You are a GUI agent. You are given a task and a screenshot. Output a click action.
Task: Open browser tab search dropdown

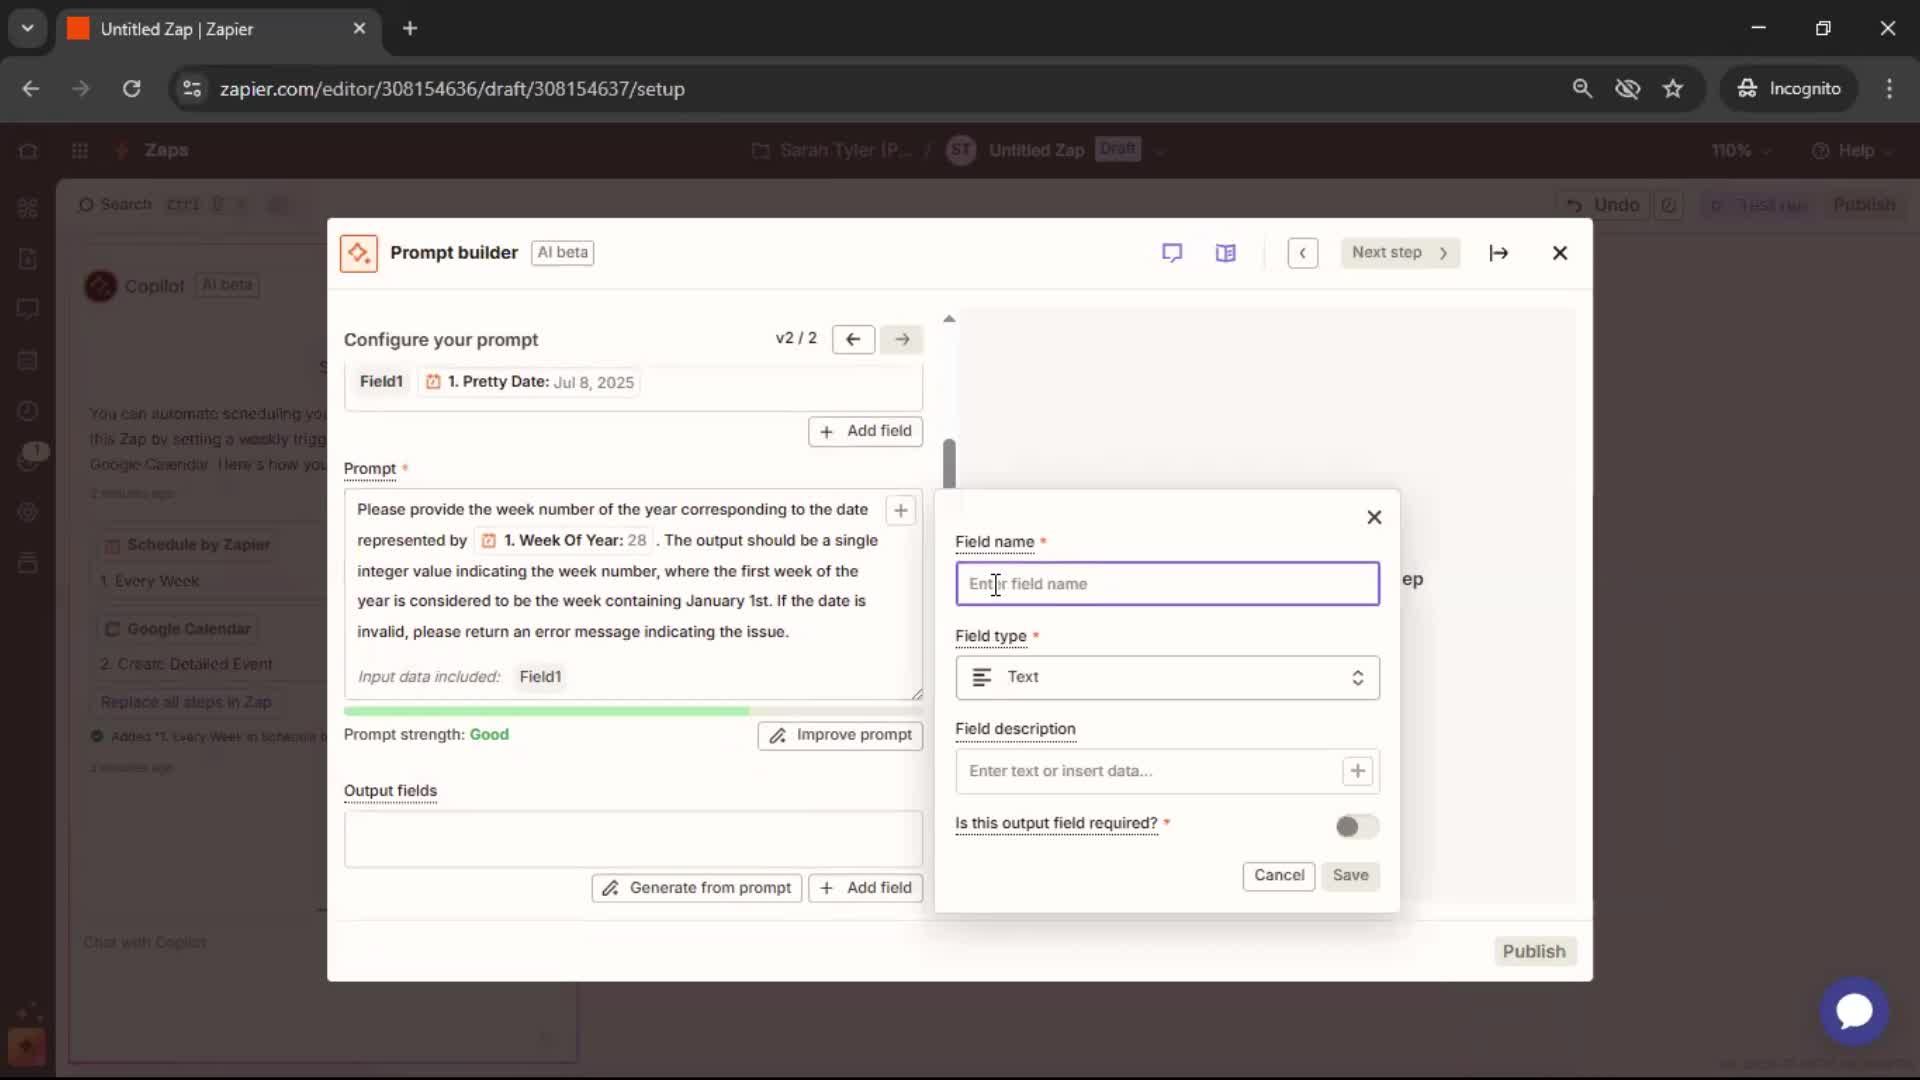(x=28, y=29)
